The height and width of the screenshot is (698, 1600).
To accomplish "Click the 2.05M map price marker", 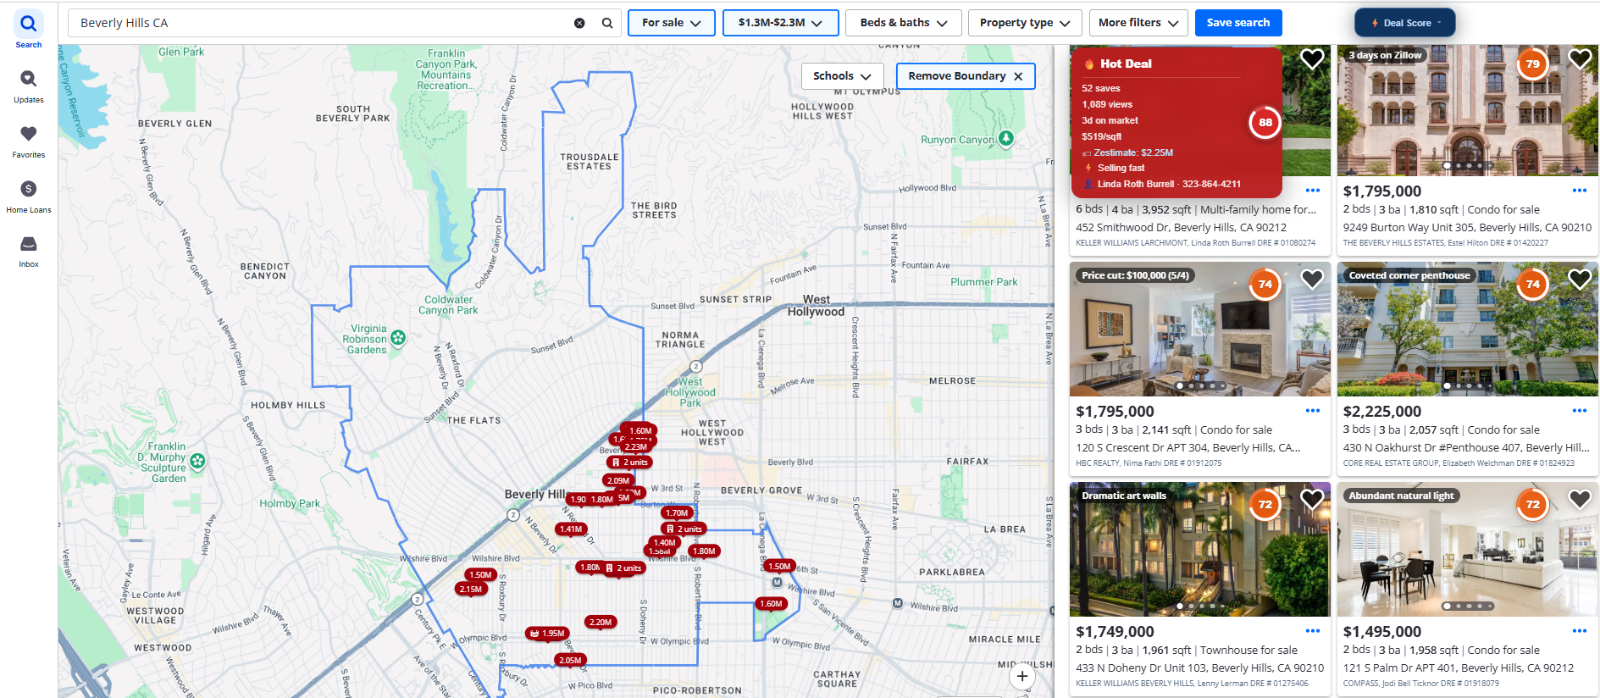I will pos(570,660).
